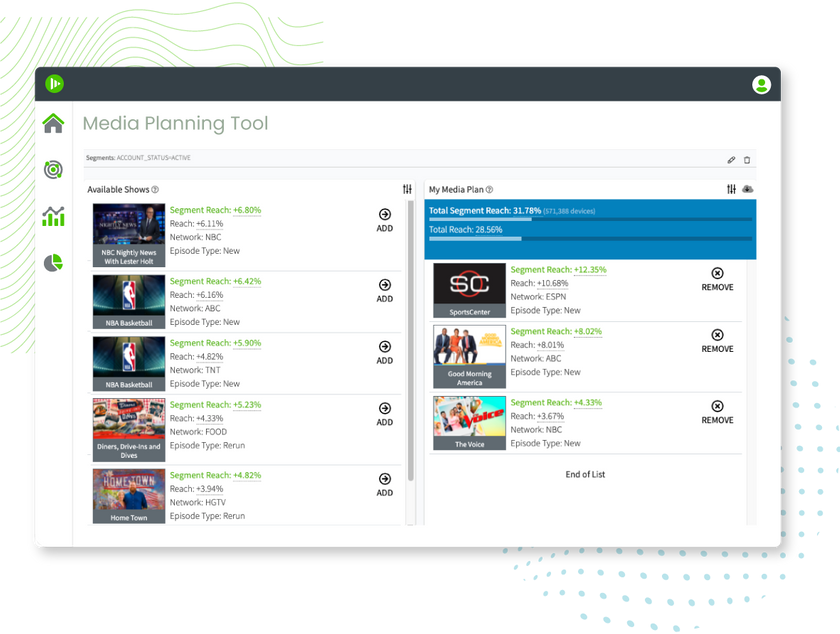Click Segment Reach +4.82% value

[x=247, y=475]
